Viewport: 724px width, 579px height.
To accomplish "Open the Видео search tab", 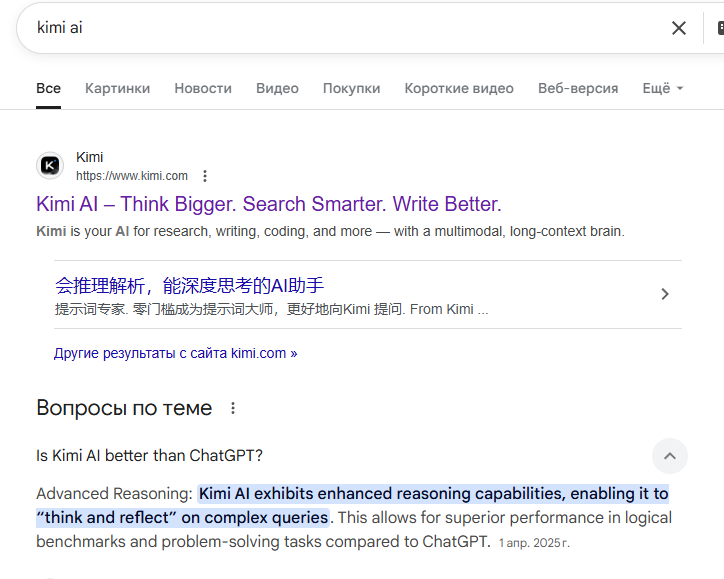I will (277, 88).
